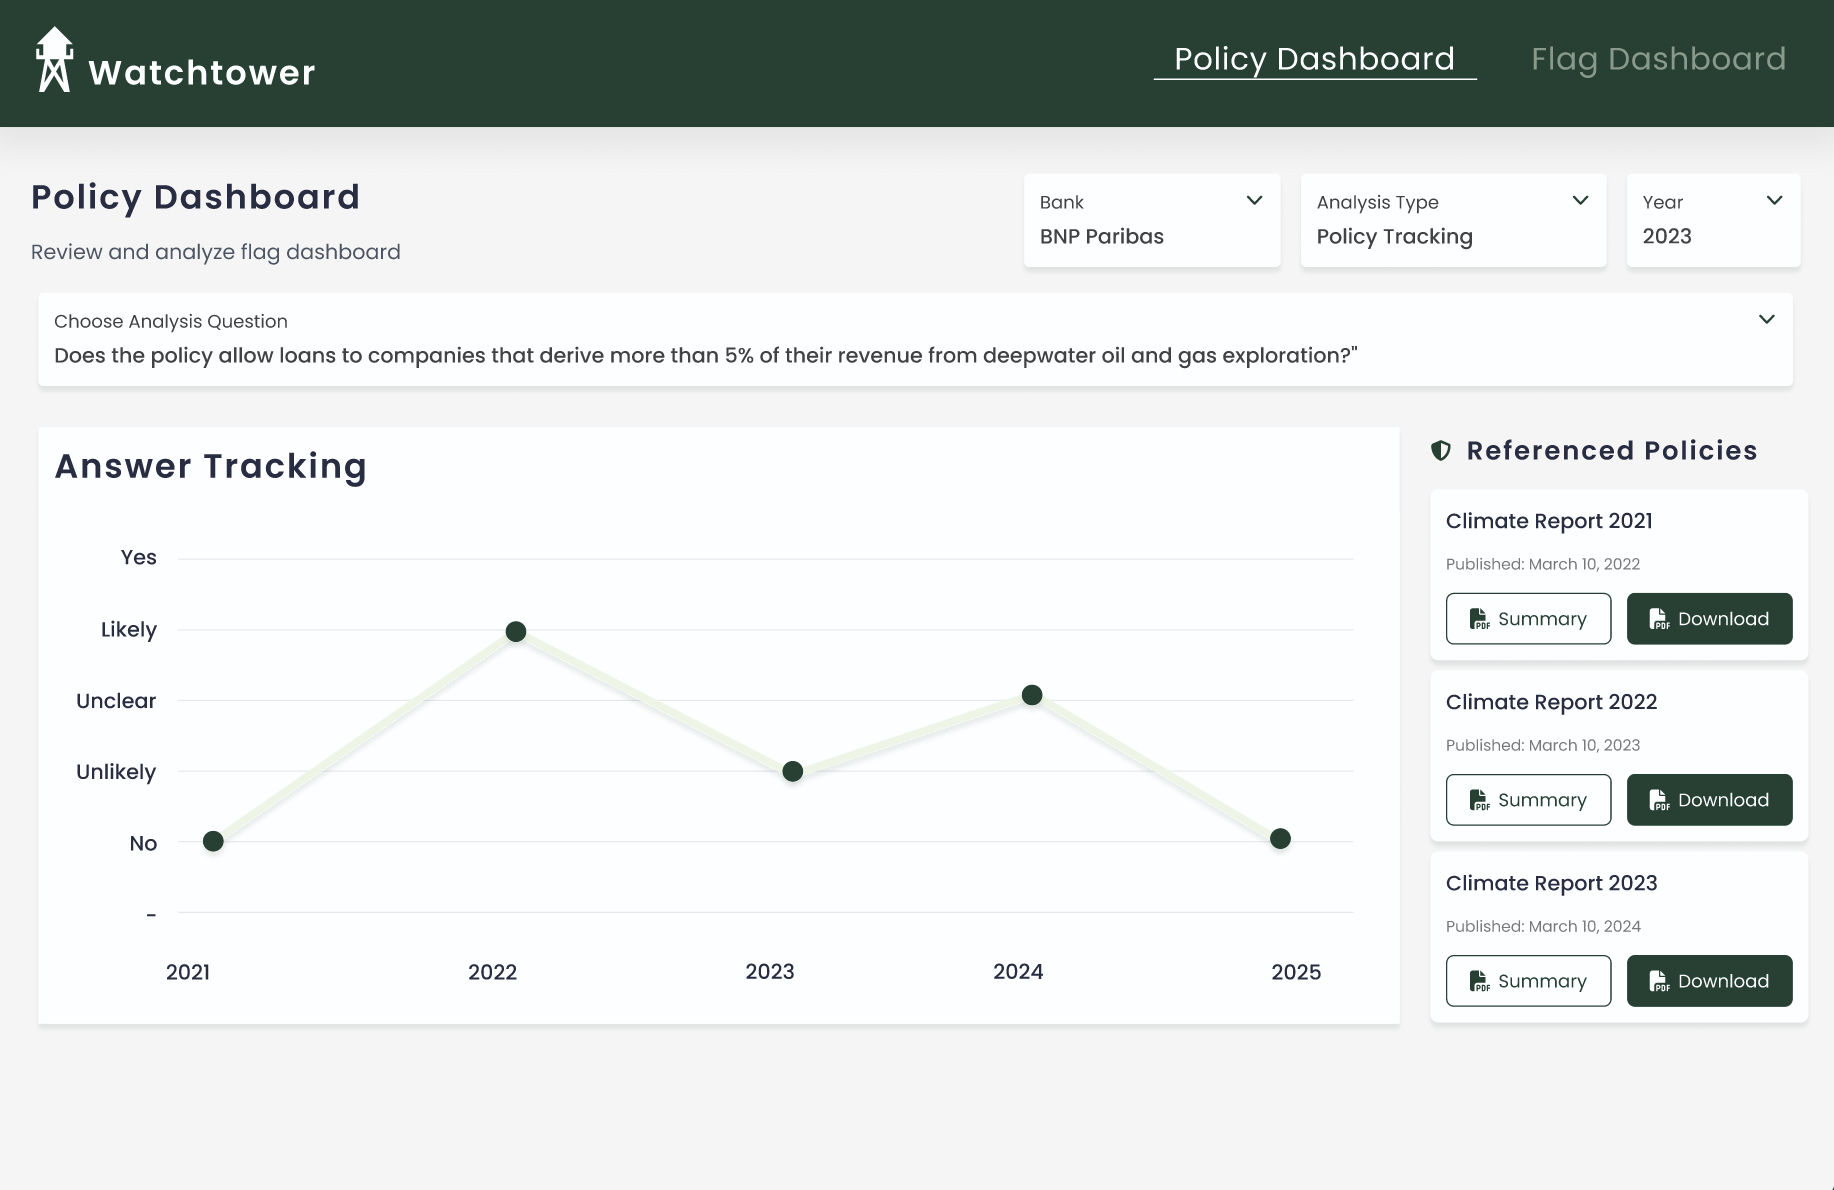Click the 2022 data point at Likely
1834x1190 pixels.
(x=516, y=632)
